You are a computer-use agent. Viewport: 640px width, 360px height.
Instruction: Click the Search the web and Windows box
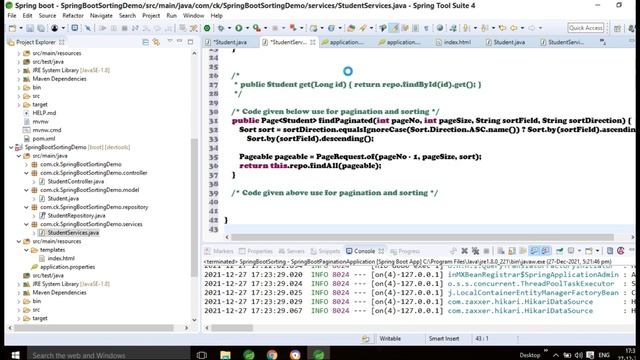point(108,355)
